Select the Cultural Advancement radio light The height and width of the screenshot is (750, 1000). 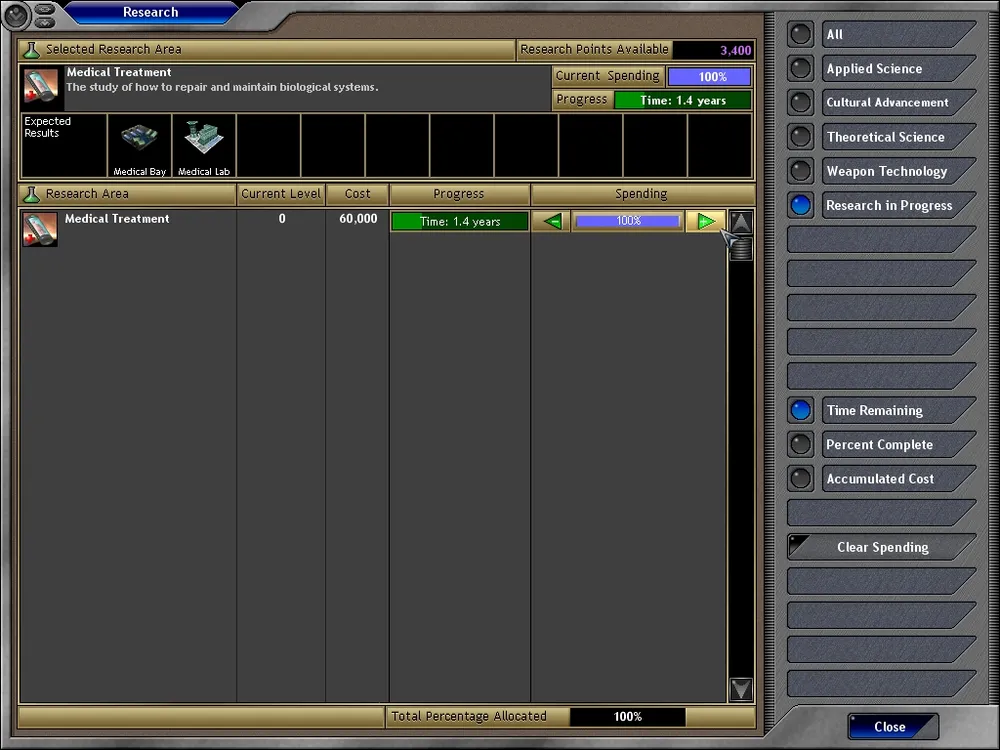[x=800, y=102]
